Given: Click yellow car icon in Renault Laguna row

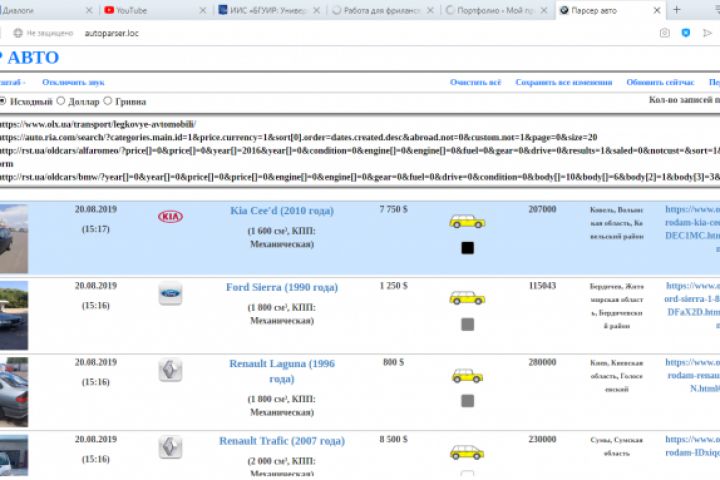Looking at the screenshot, I should pos(467,376).
